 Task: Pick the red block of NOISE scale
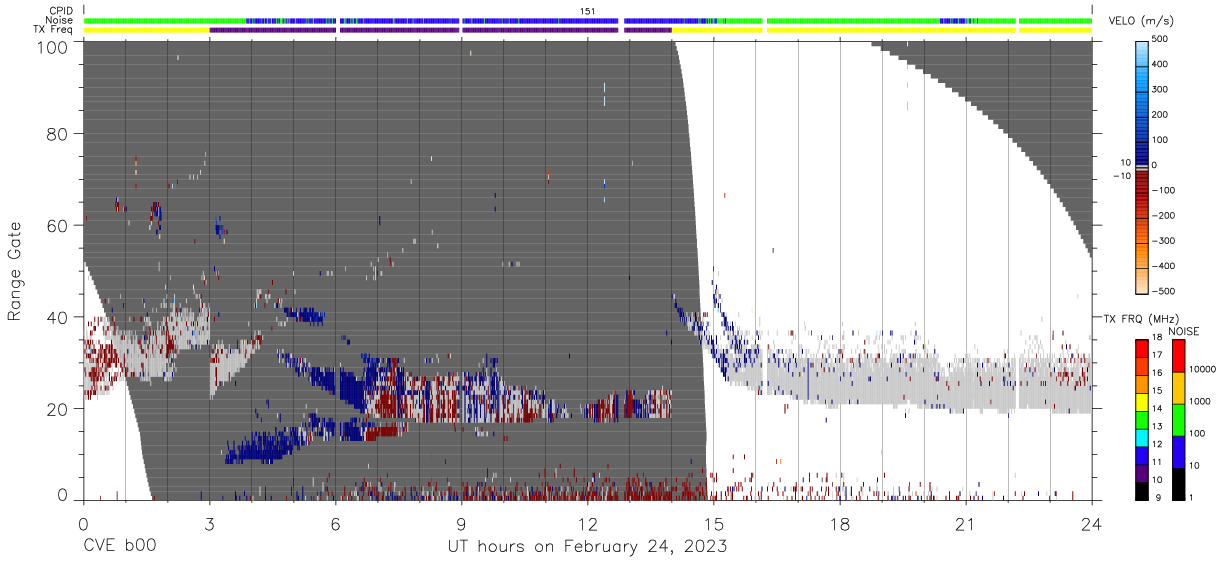1178,355
